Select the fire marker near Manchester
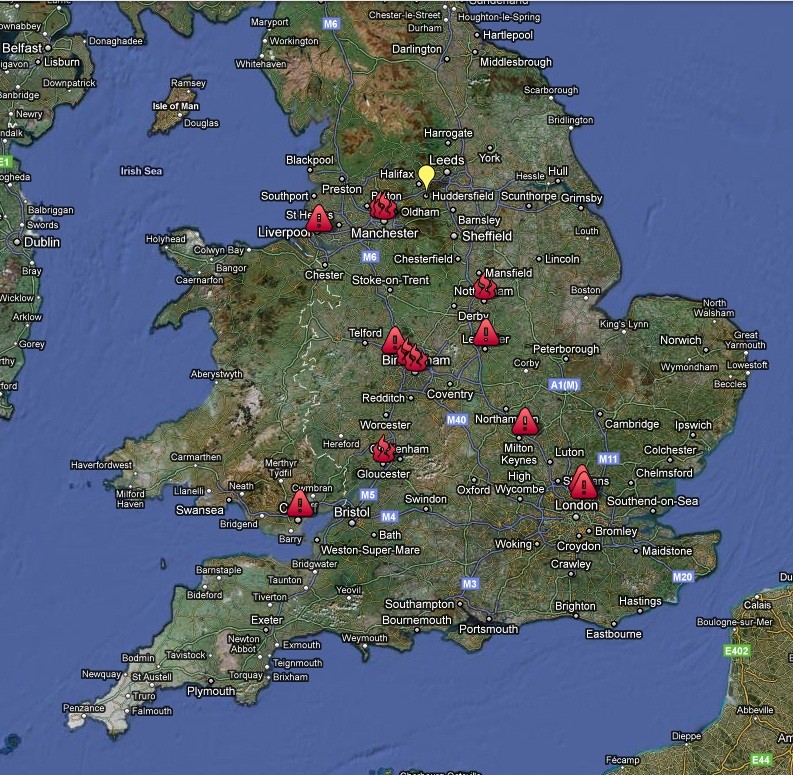This screenshot has width=793, height=775. tap(382, 208)
